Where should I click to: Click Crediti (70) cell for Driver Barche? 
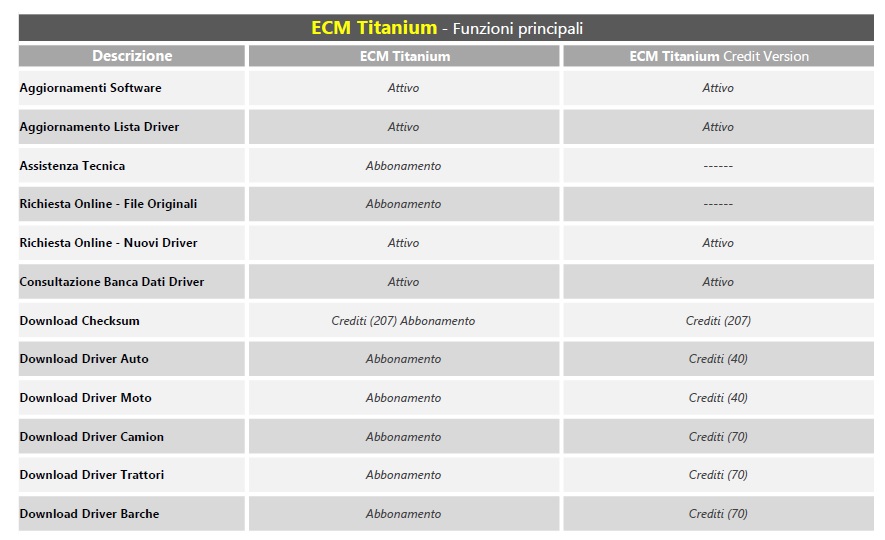(718, 513)
